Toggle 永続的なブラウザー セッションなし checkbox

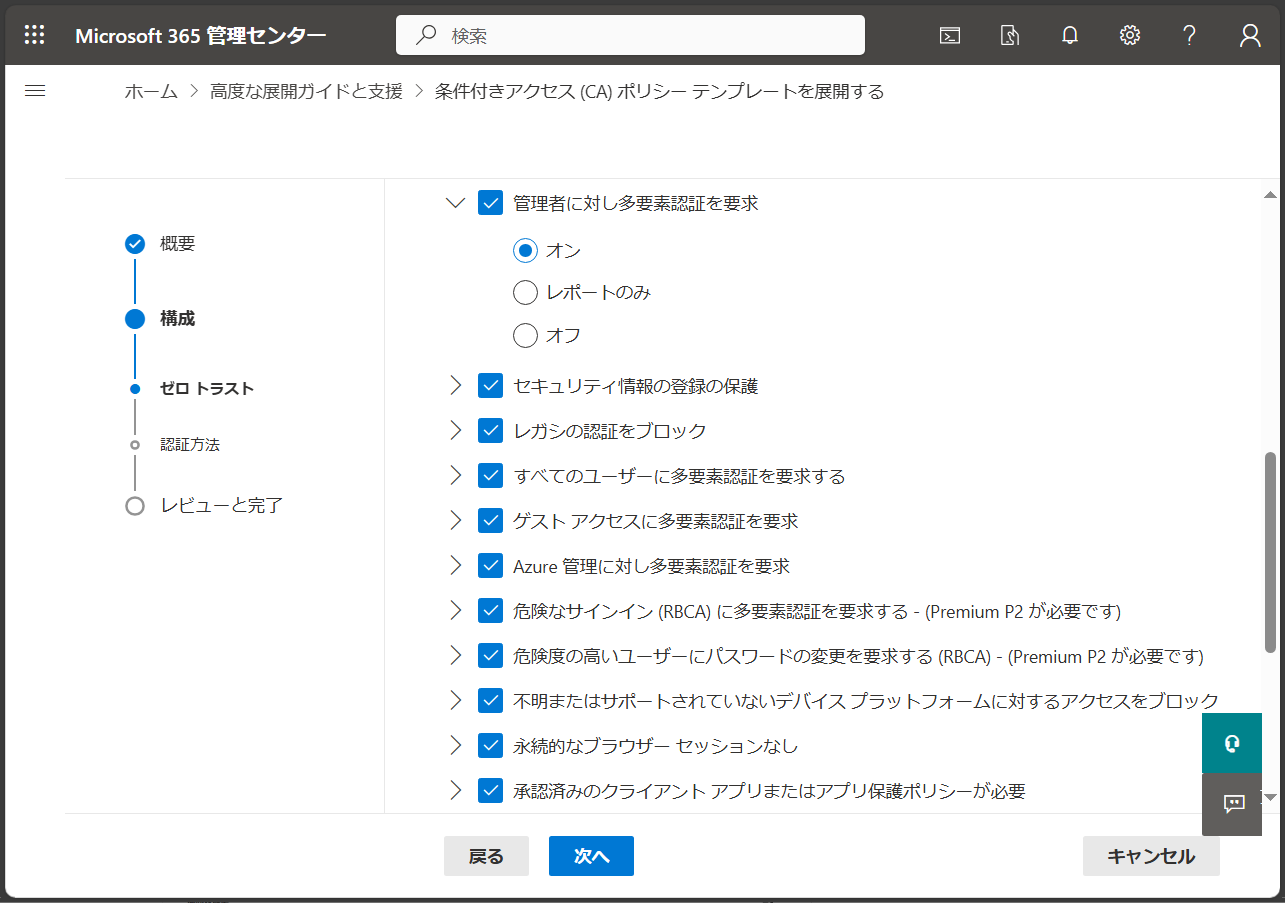(490, 746)
